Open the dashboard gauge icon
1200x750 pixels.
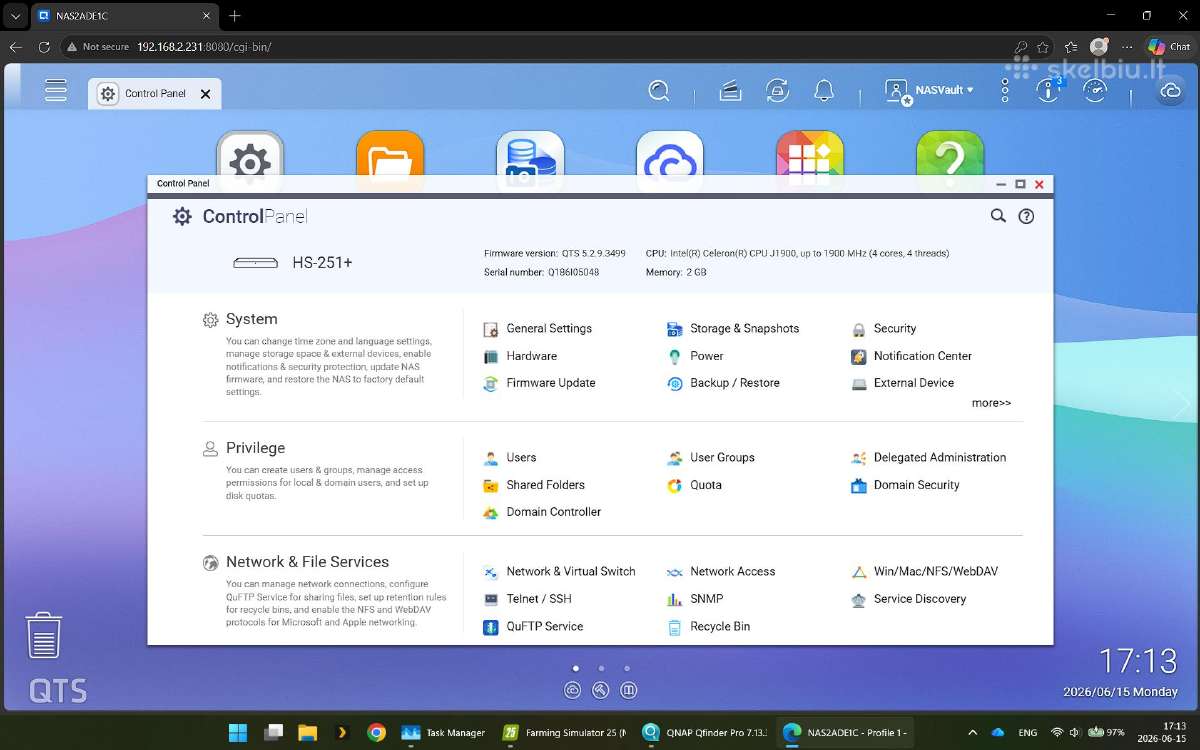click(x=1095, y=91)
